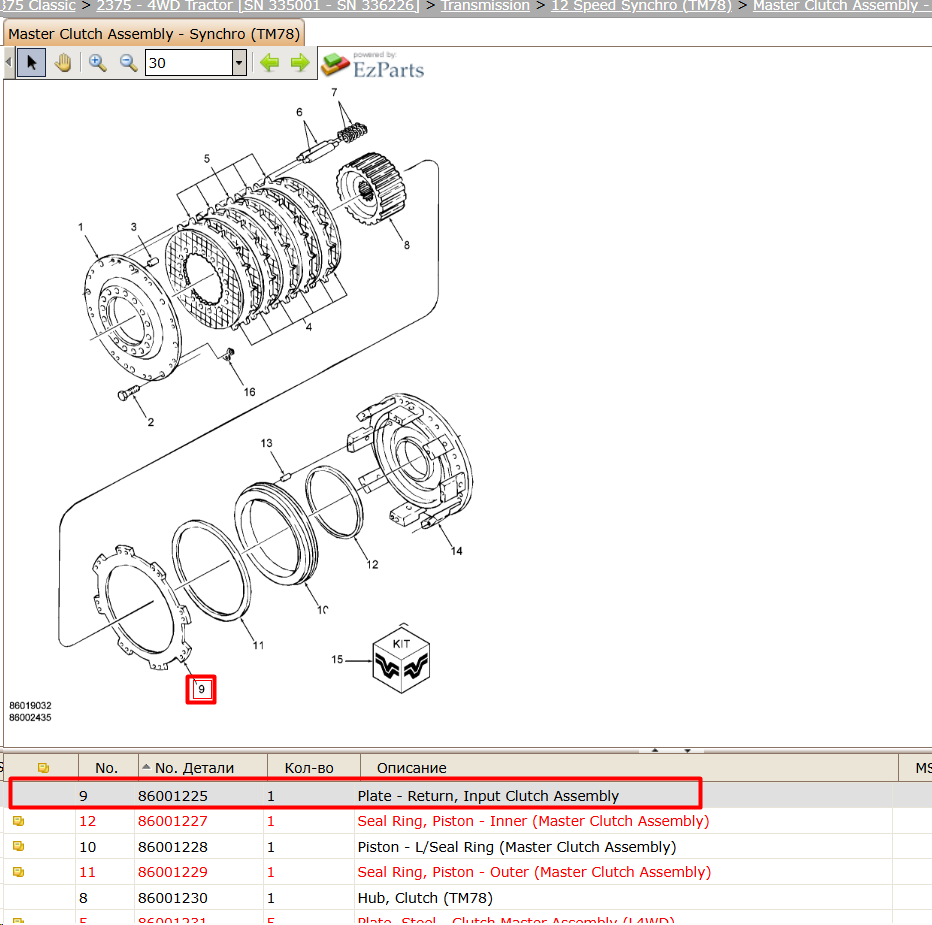Sort by the notes icon column header

click(43, 767)
